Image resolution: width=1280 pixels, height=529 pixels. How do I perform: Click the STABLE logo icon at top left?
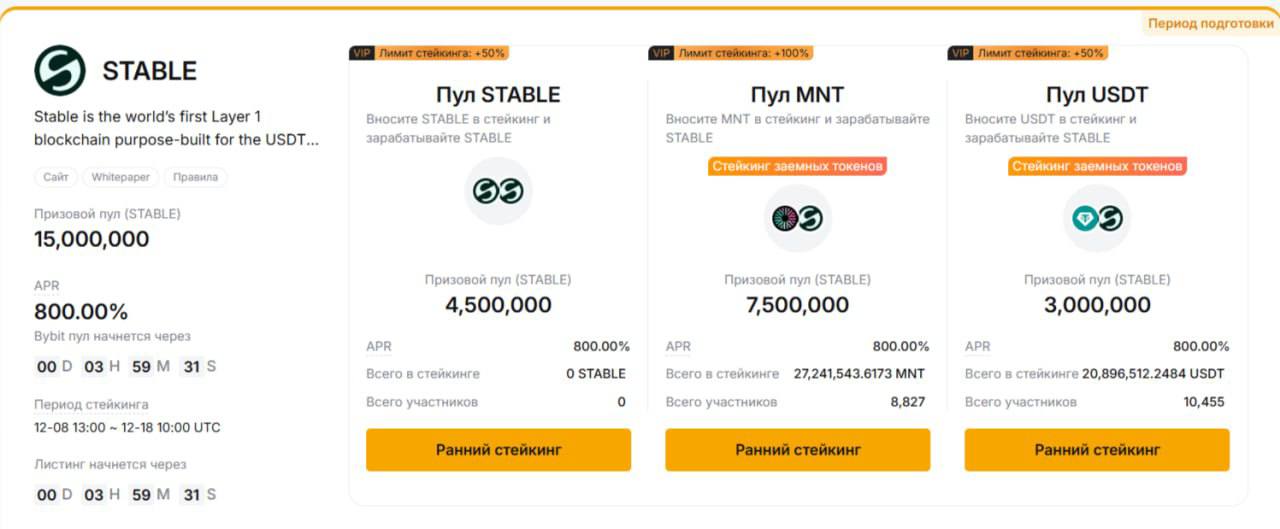click(60, 70)
